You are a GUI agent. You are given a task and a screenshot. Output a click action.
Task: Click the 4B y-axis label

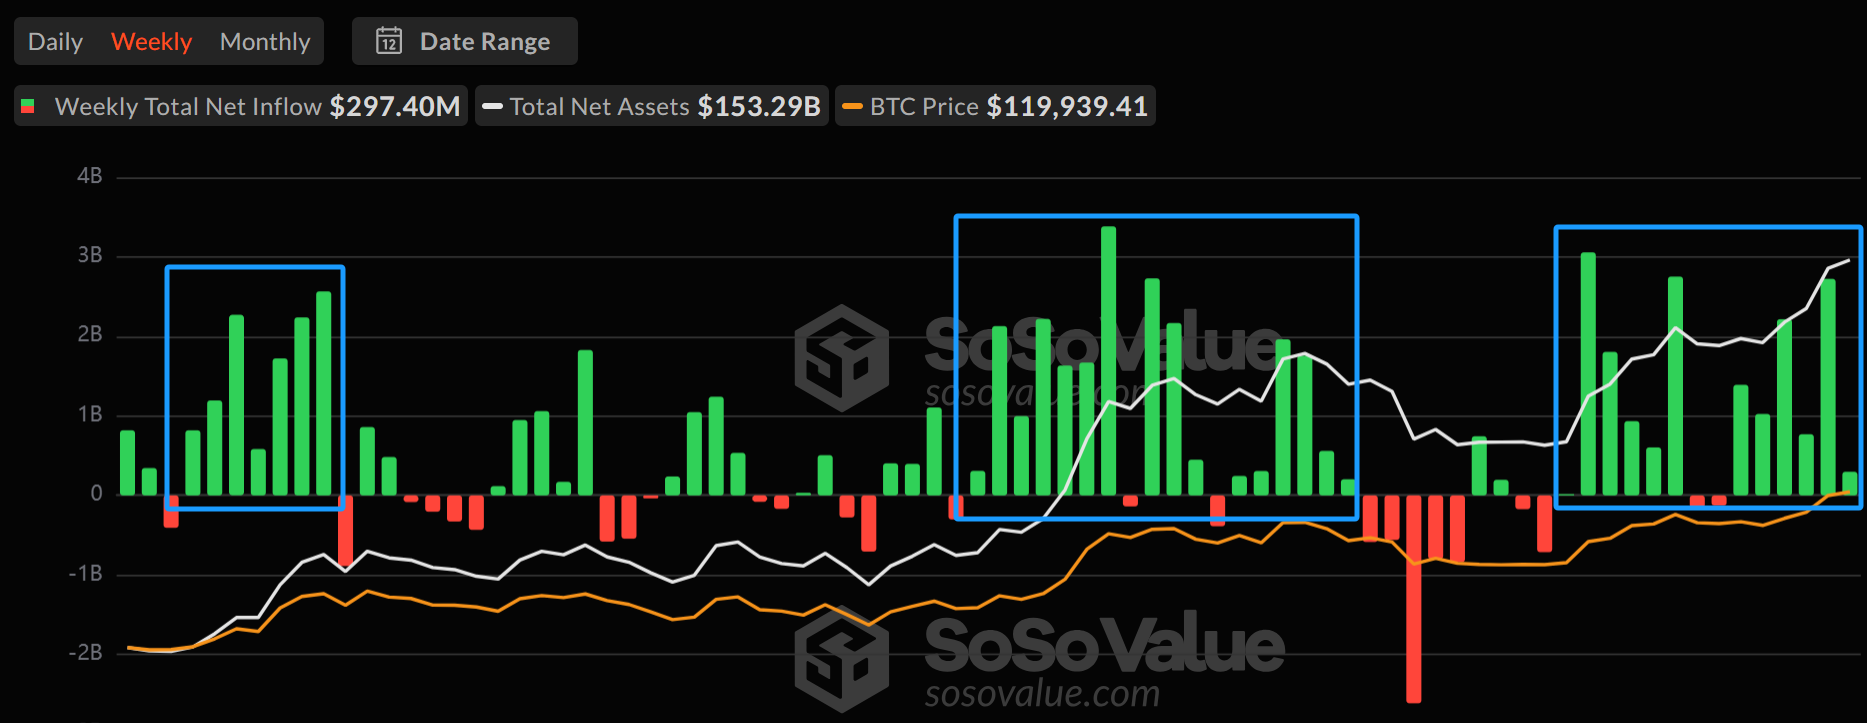[x=90, y=176]
